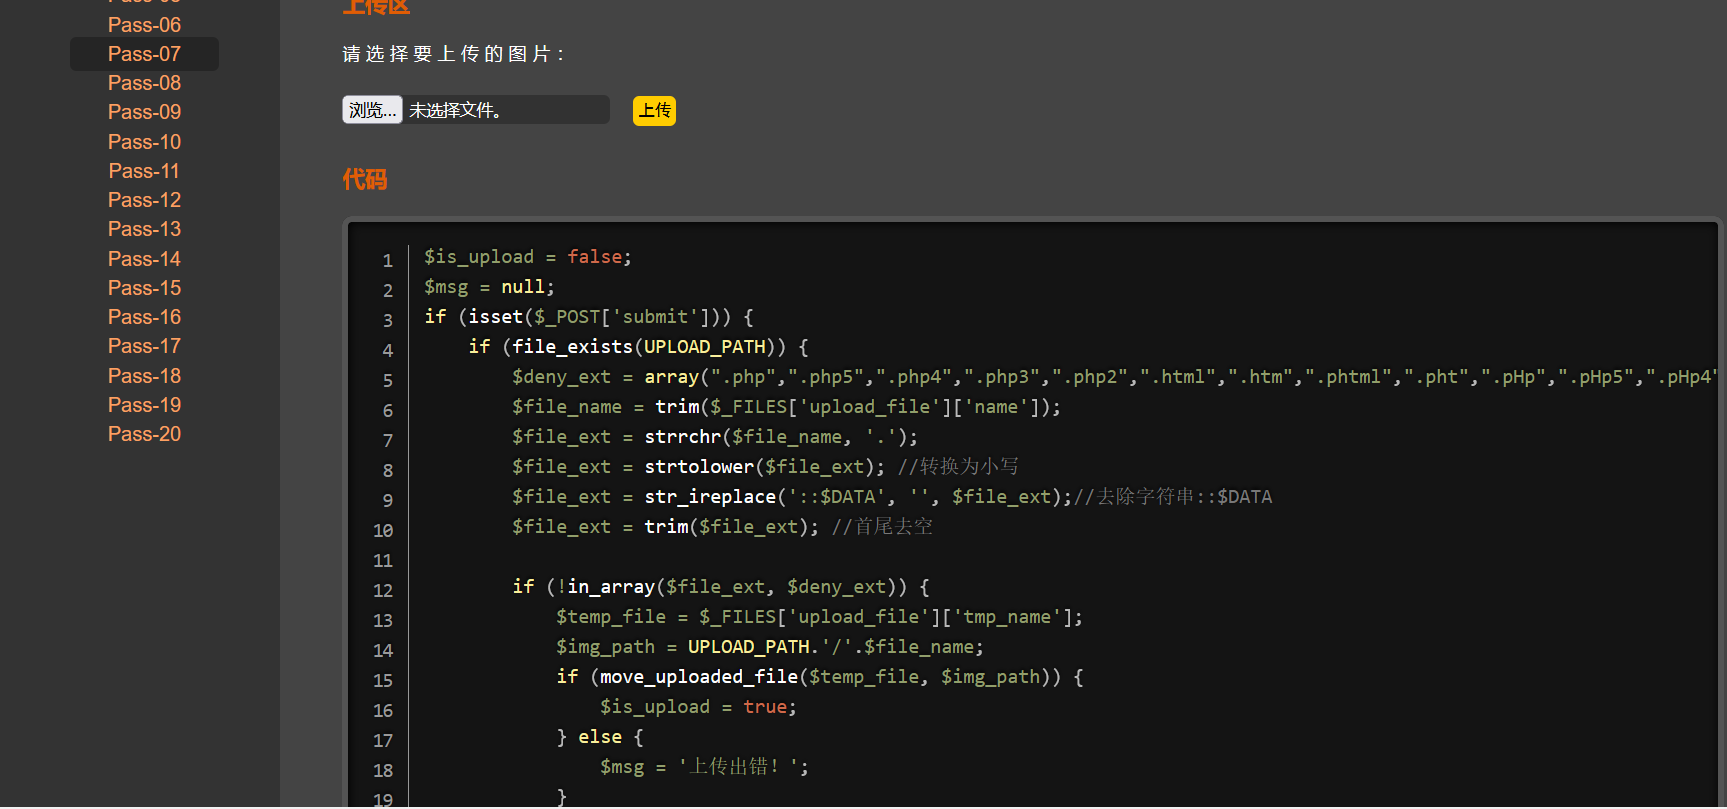This screenshot has height=809, width=1727.
Task: Click the trim($file_ext) line
Action: 722,527
